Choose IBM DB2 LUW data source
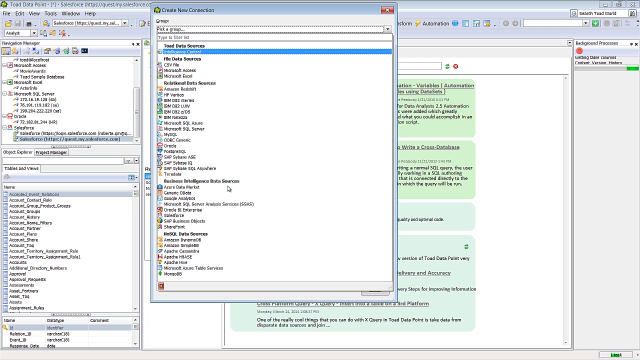The width and height of the screenshot is (640, 360). pyautogui.click(x=176, y=106)
